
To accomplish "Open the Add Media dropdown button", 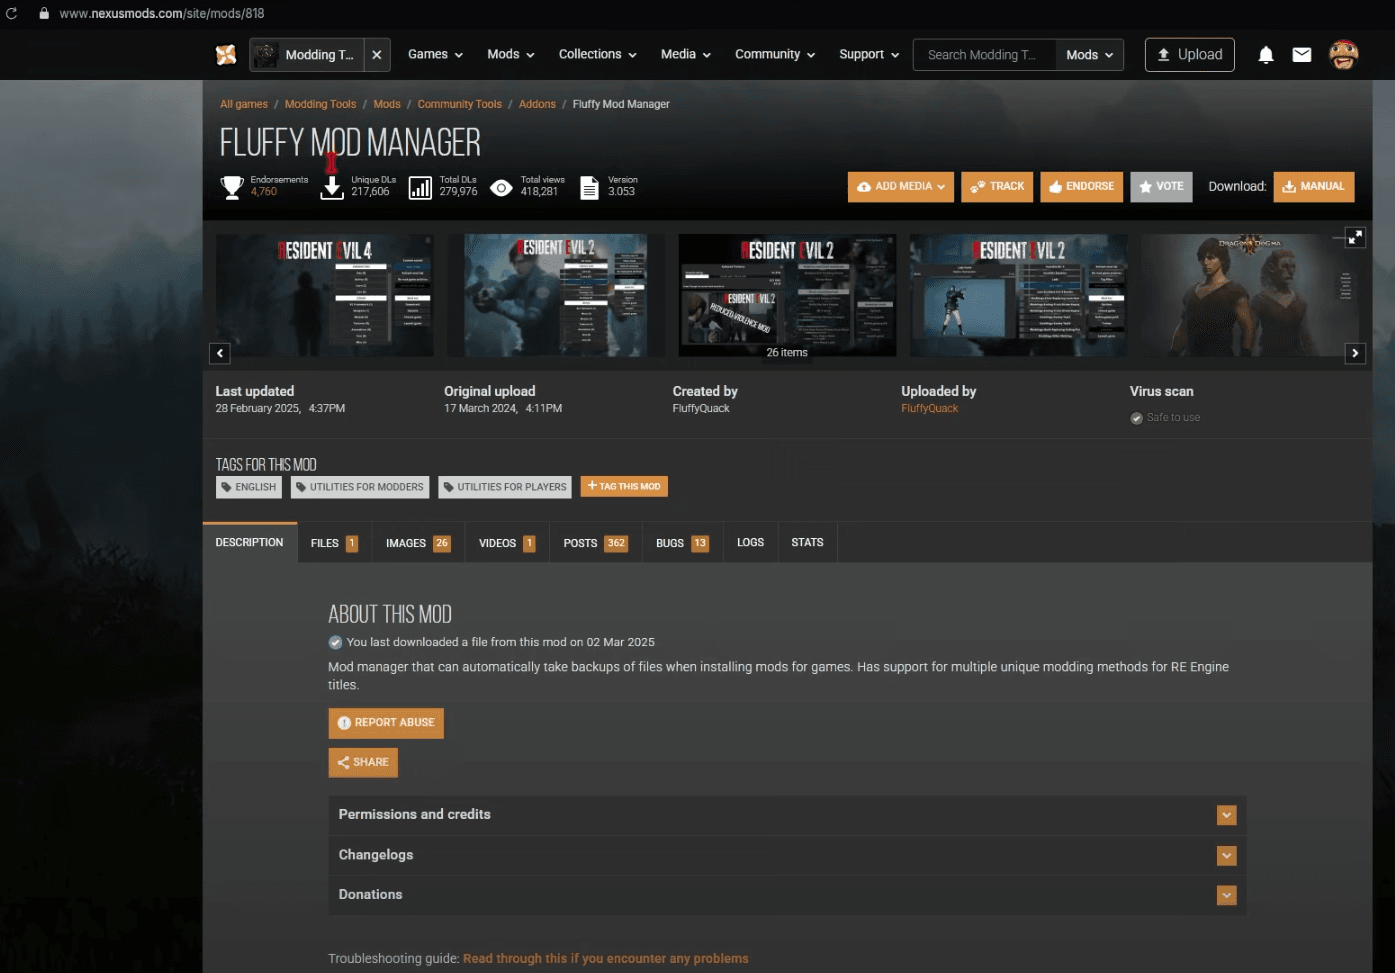I will point(901,187).
